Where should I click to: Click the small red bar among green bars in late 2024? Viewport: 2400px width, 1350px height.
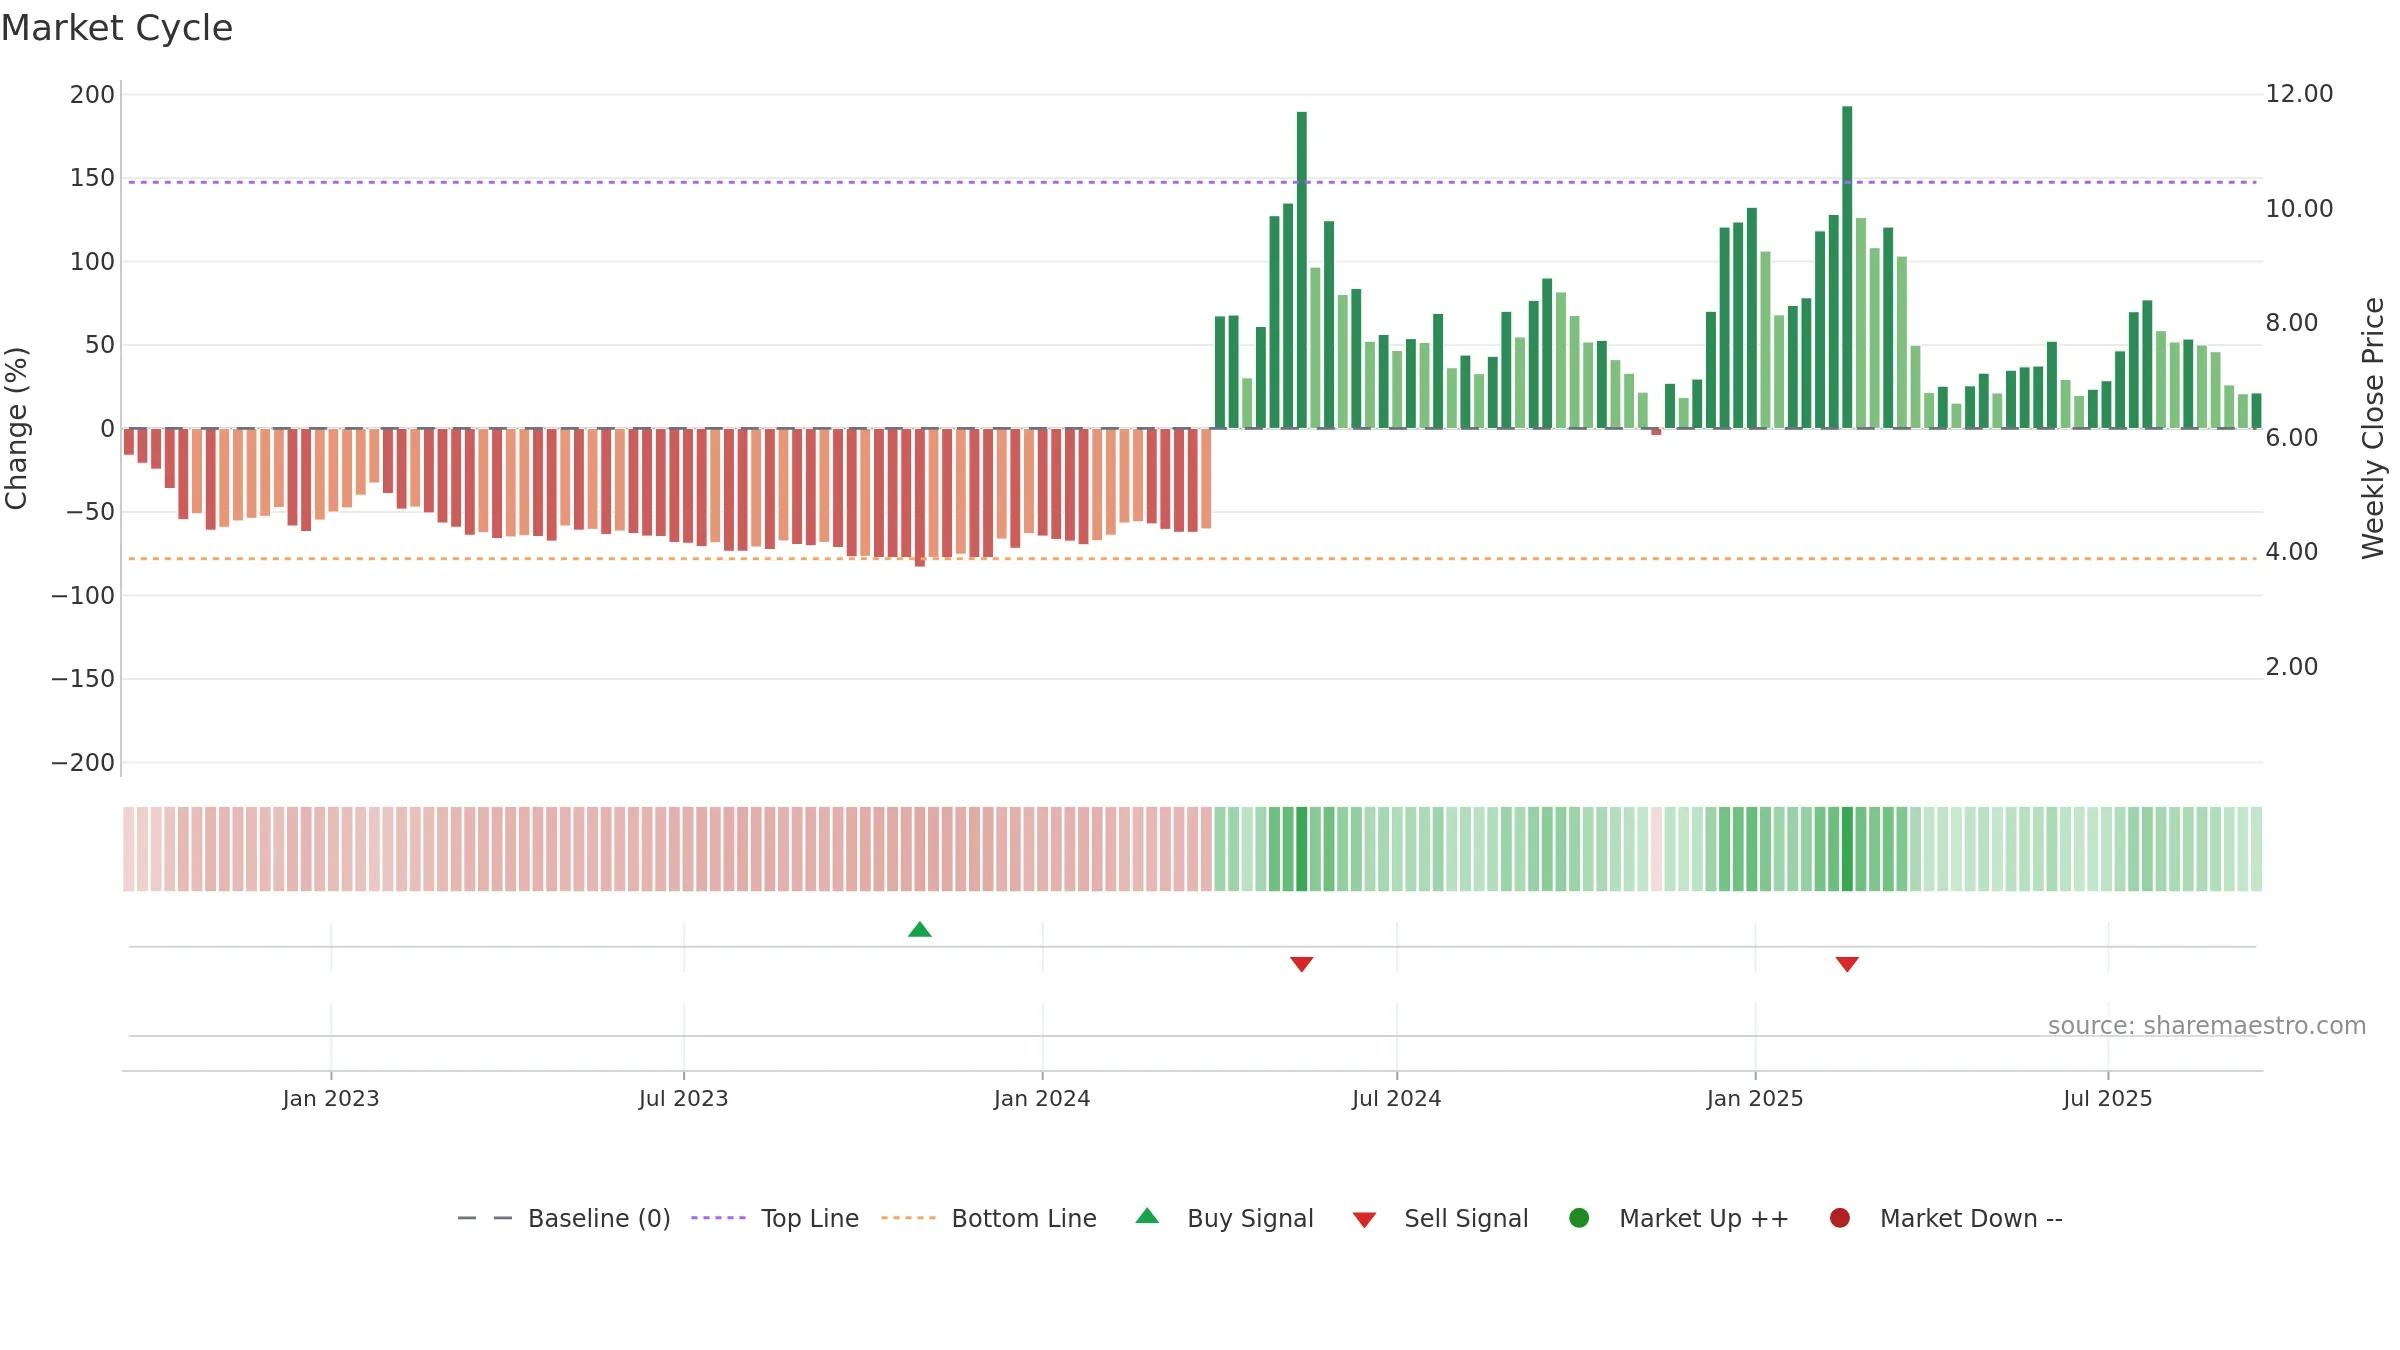pos(1656,431)
